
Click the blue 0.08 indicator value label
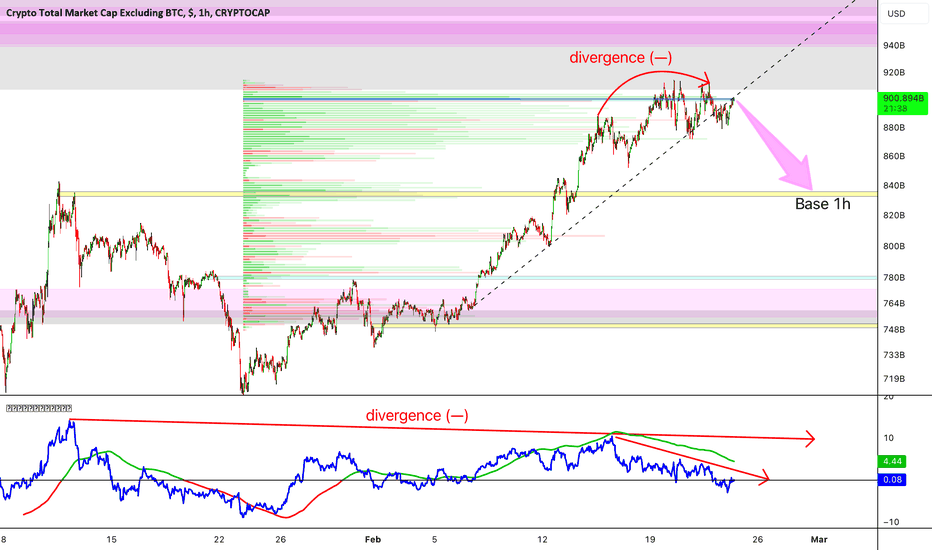[892, 480]
